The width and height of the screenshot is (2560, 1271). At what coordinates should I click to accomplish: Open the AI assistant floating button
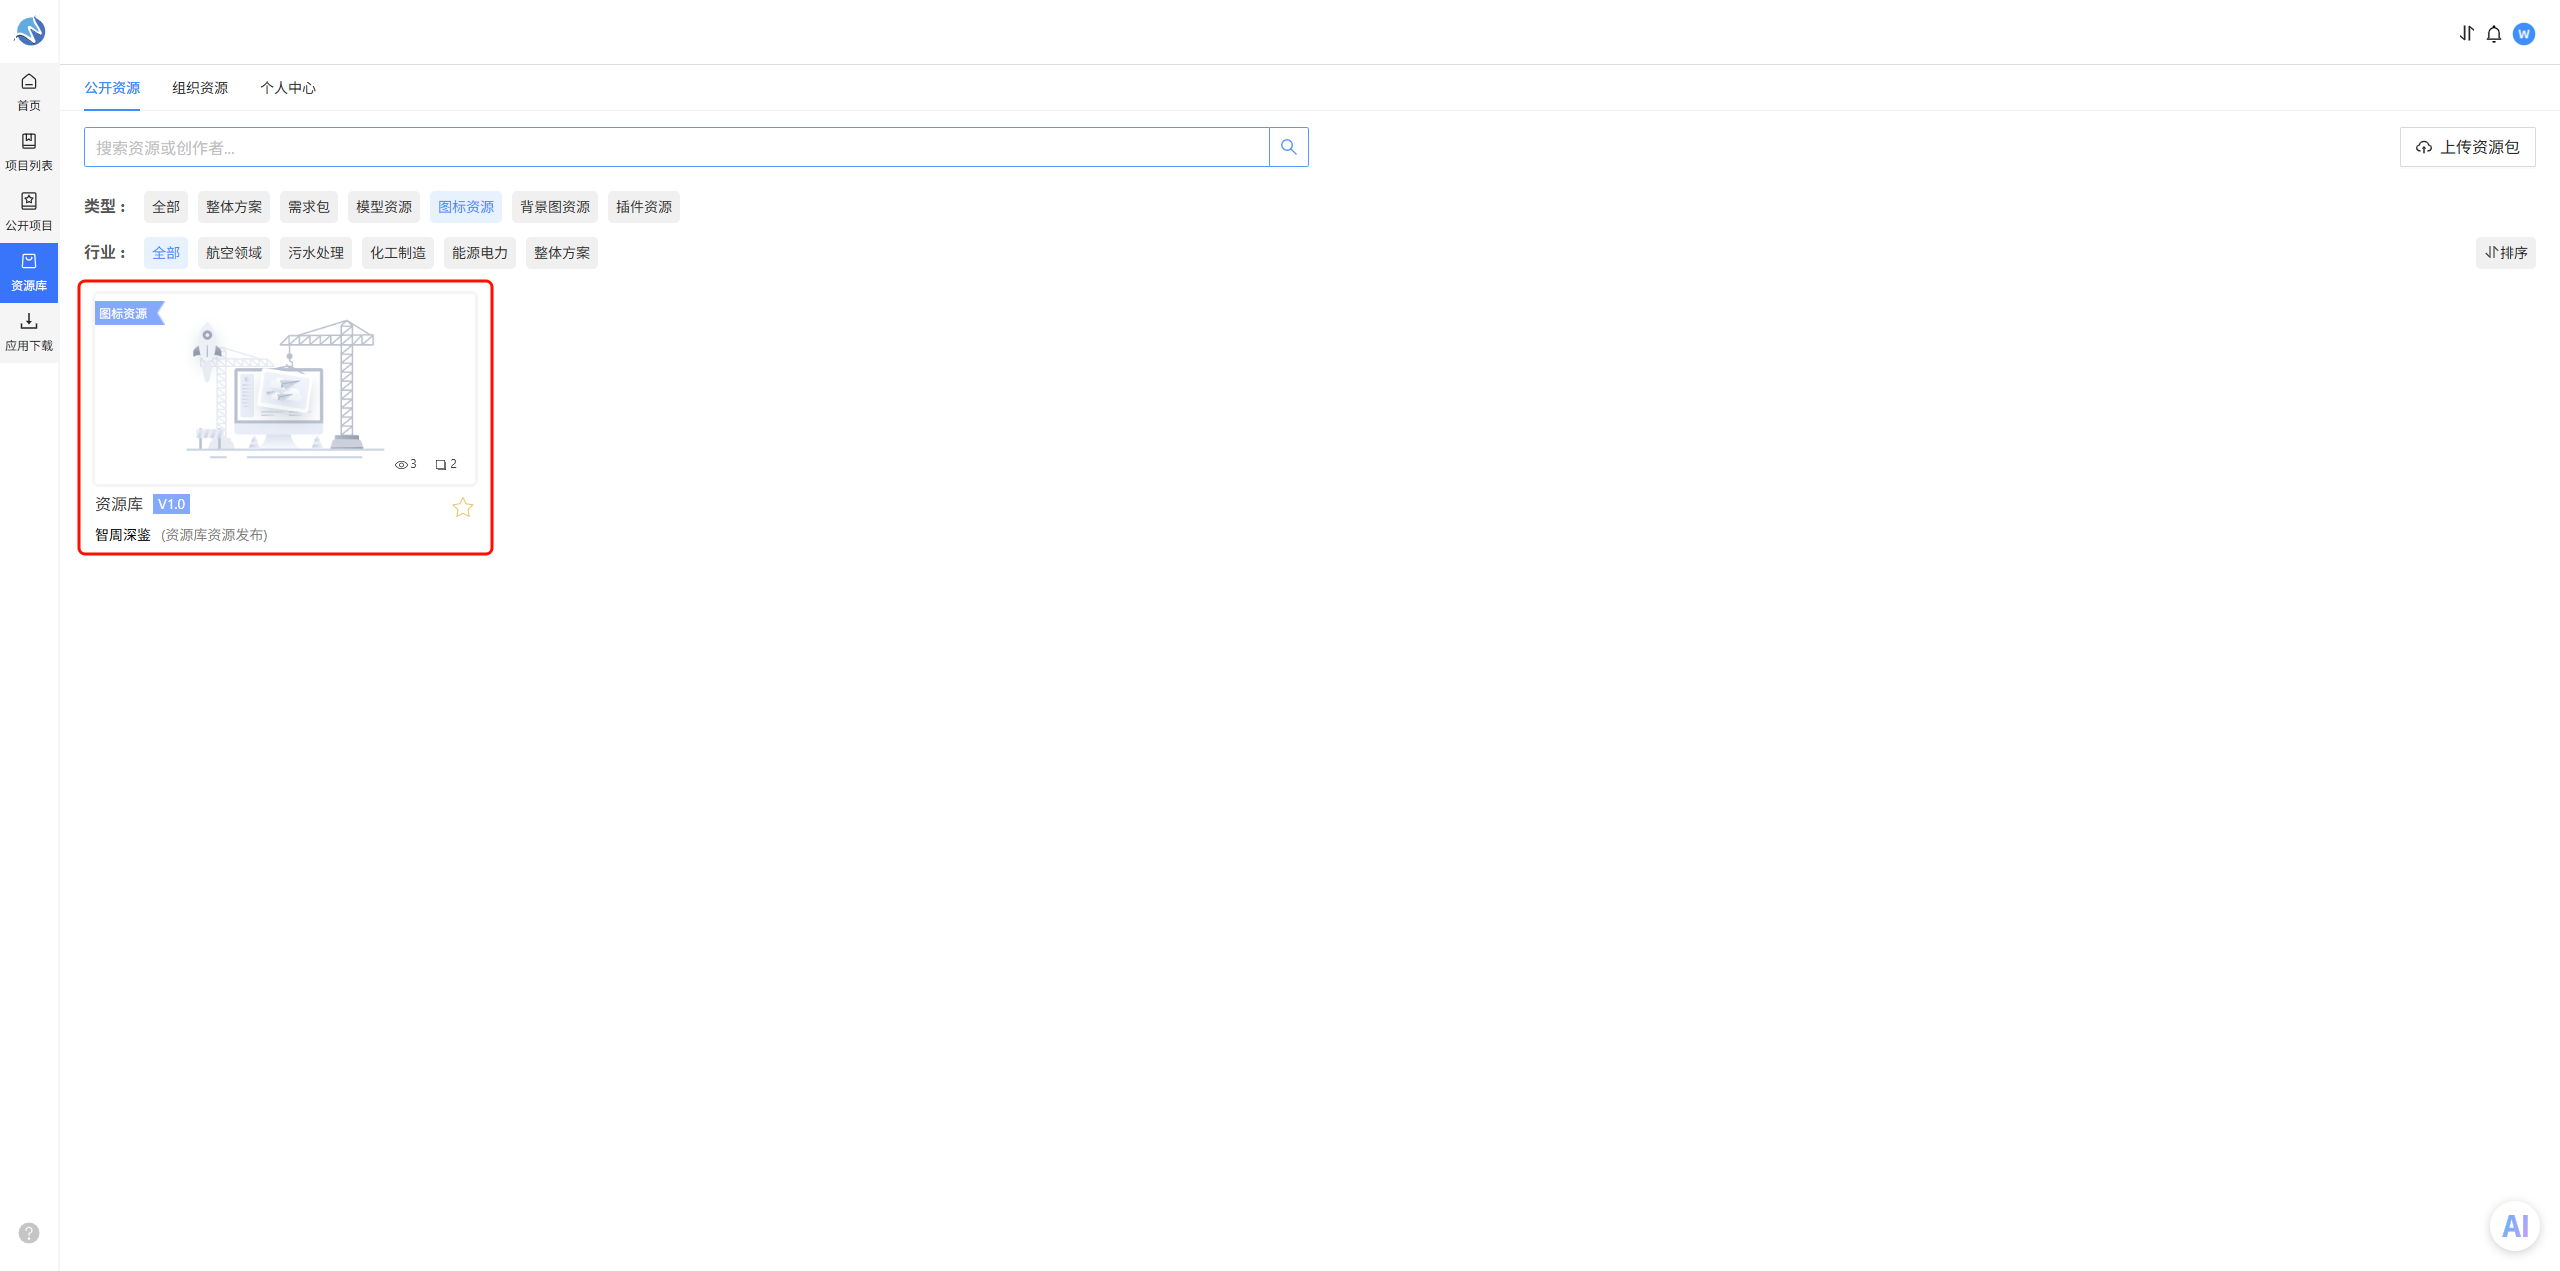click(x=2515, y=1226)
